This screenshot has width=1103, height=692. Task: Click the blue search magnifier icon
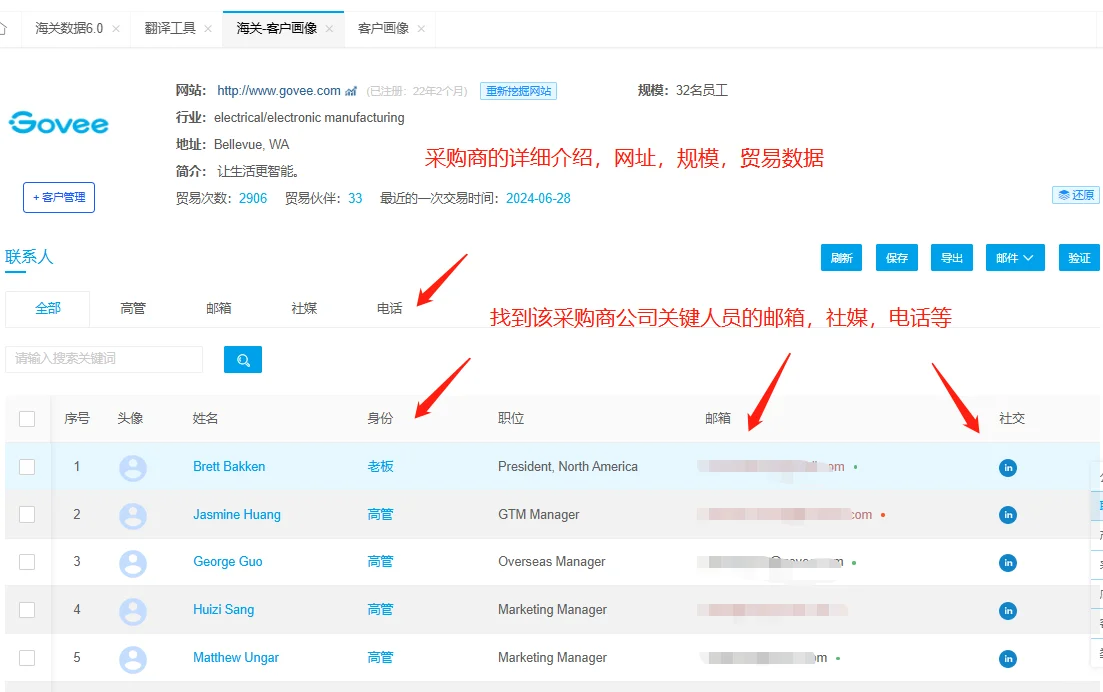click(x=242, y=359)
